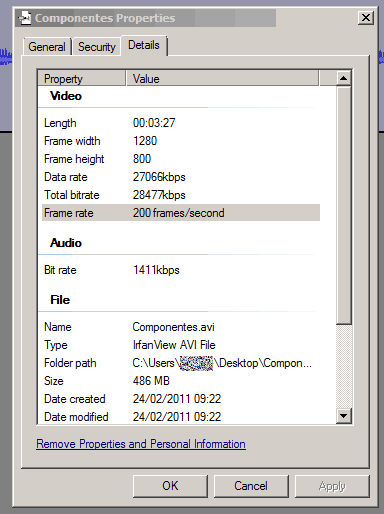Click the Date modified value
The width and height of the screenshot is (384, 514).
point(177,417)
